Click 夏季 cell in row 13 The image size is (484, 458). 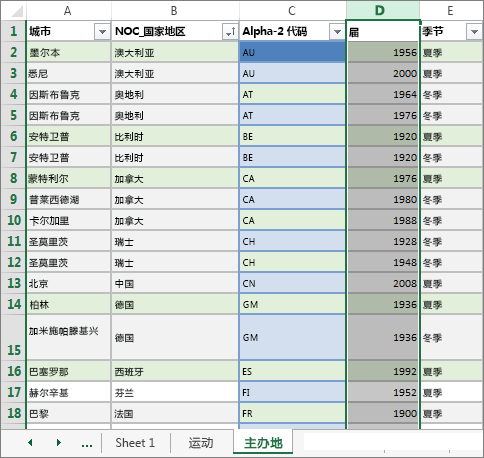452,283
